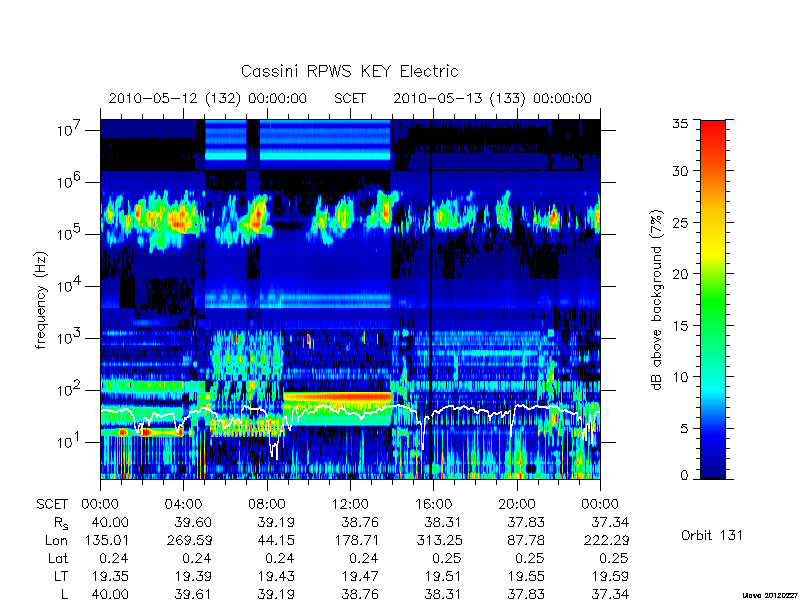Click the LT row header label

[x=61, y=576]
